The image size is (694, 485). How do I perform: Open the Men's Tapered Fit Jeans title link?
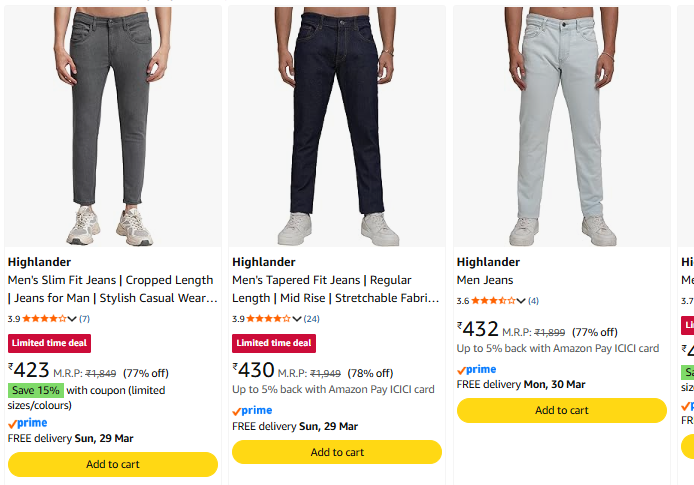tap(336, 289)
